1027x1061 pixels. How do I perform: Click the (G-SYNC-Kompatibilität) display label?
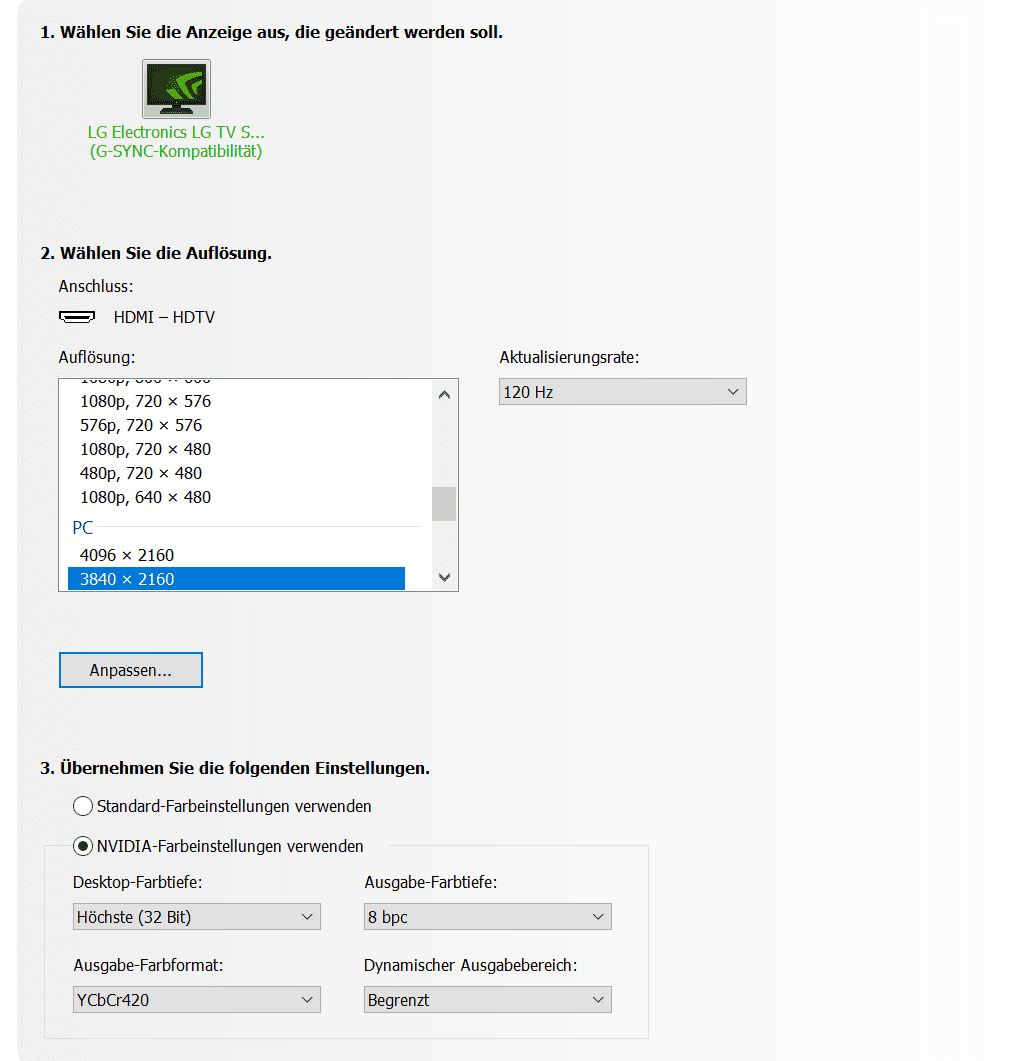coord(176,151)
